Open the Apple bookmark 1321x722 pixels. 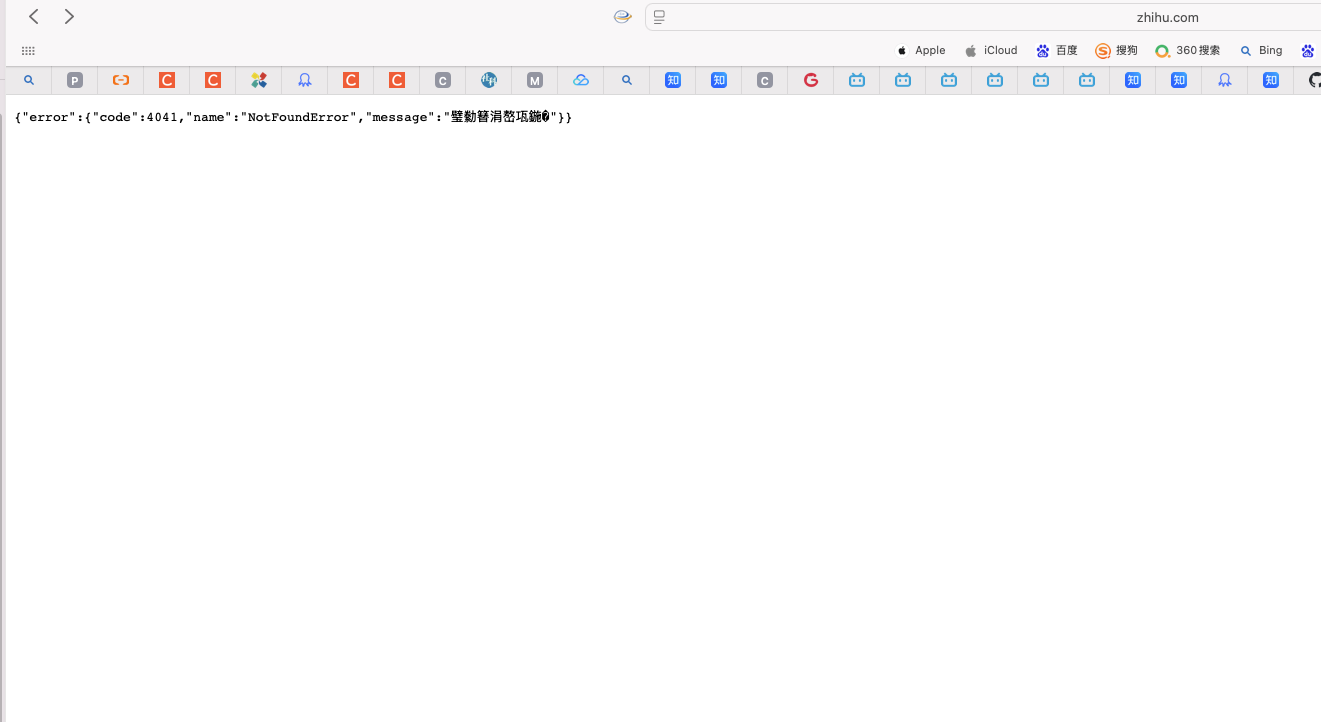point(920,50)
